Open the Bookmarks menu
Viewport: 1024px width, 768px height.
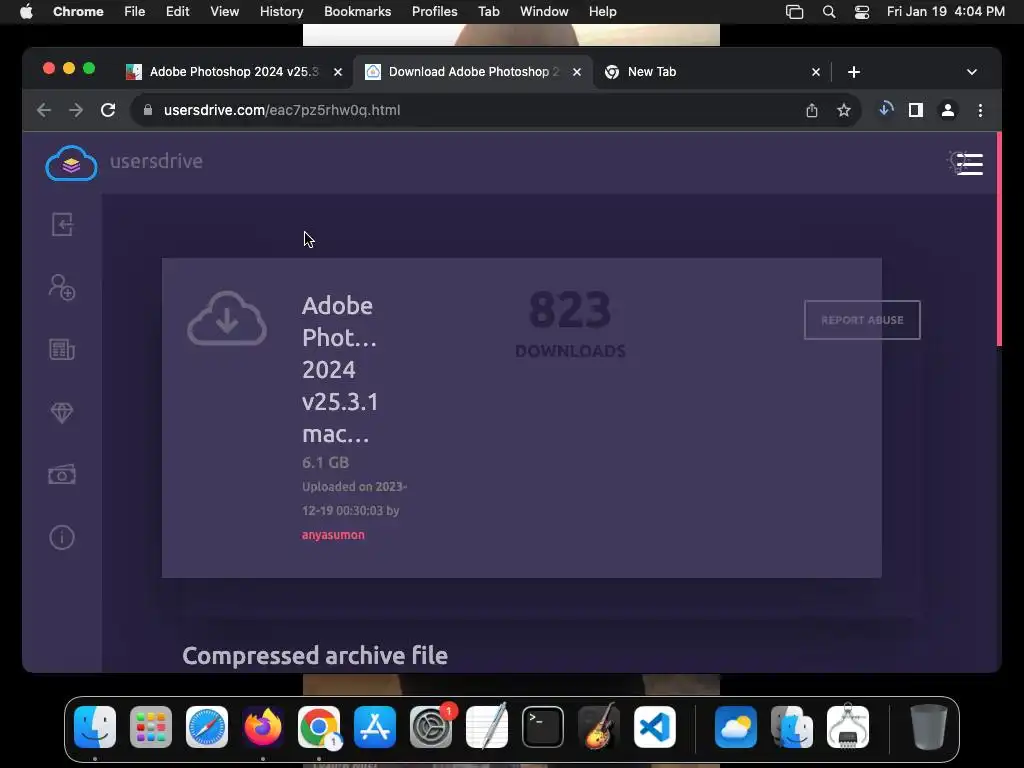click(357, 12)
